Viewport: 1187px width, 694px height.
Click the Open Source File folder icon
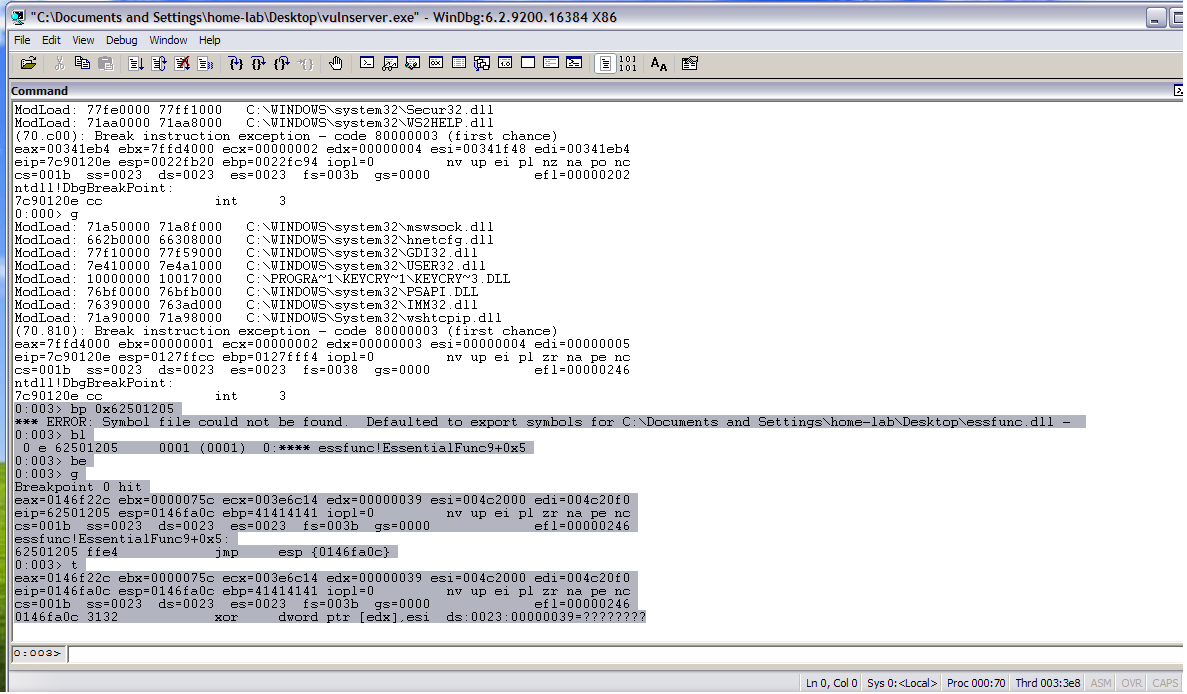pos(29,64)
